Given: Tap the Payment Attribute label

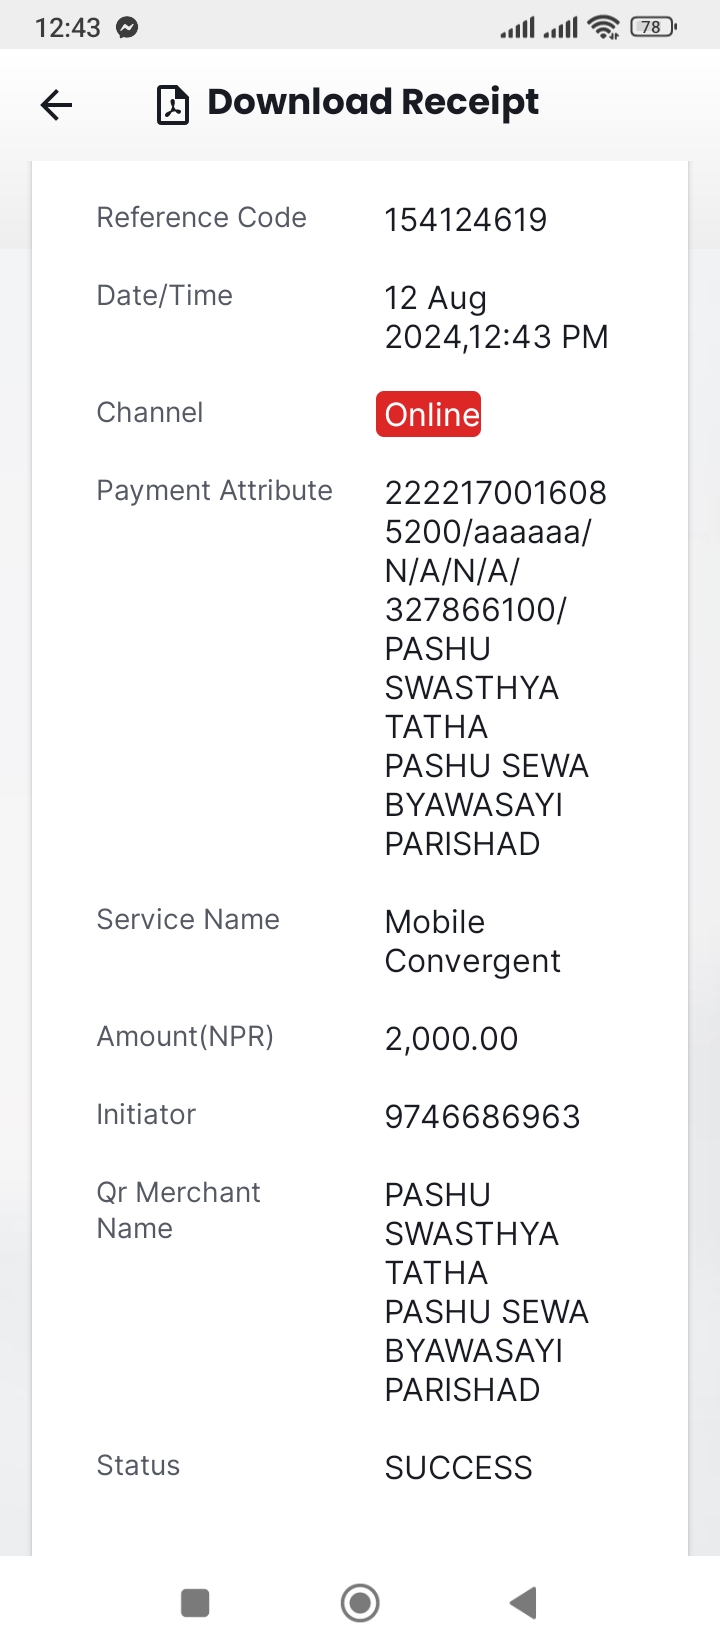Looking at the screenshot, I should [x=214, y=491].
